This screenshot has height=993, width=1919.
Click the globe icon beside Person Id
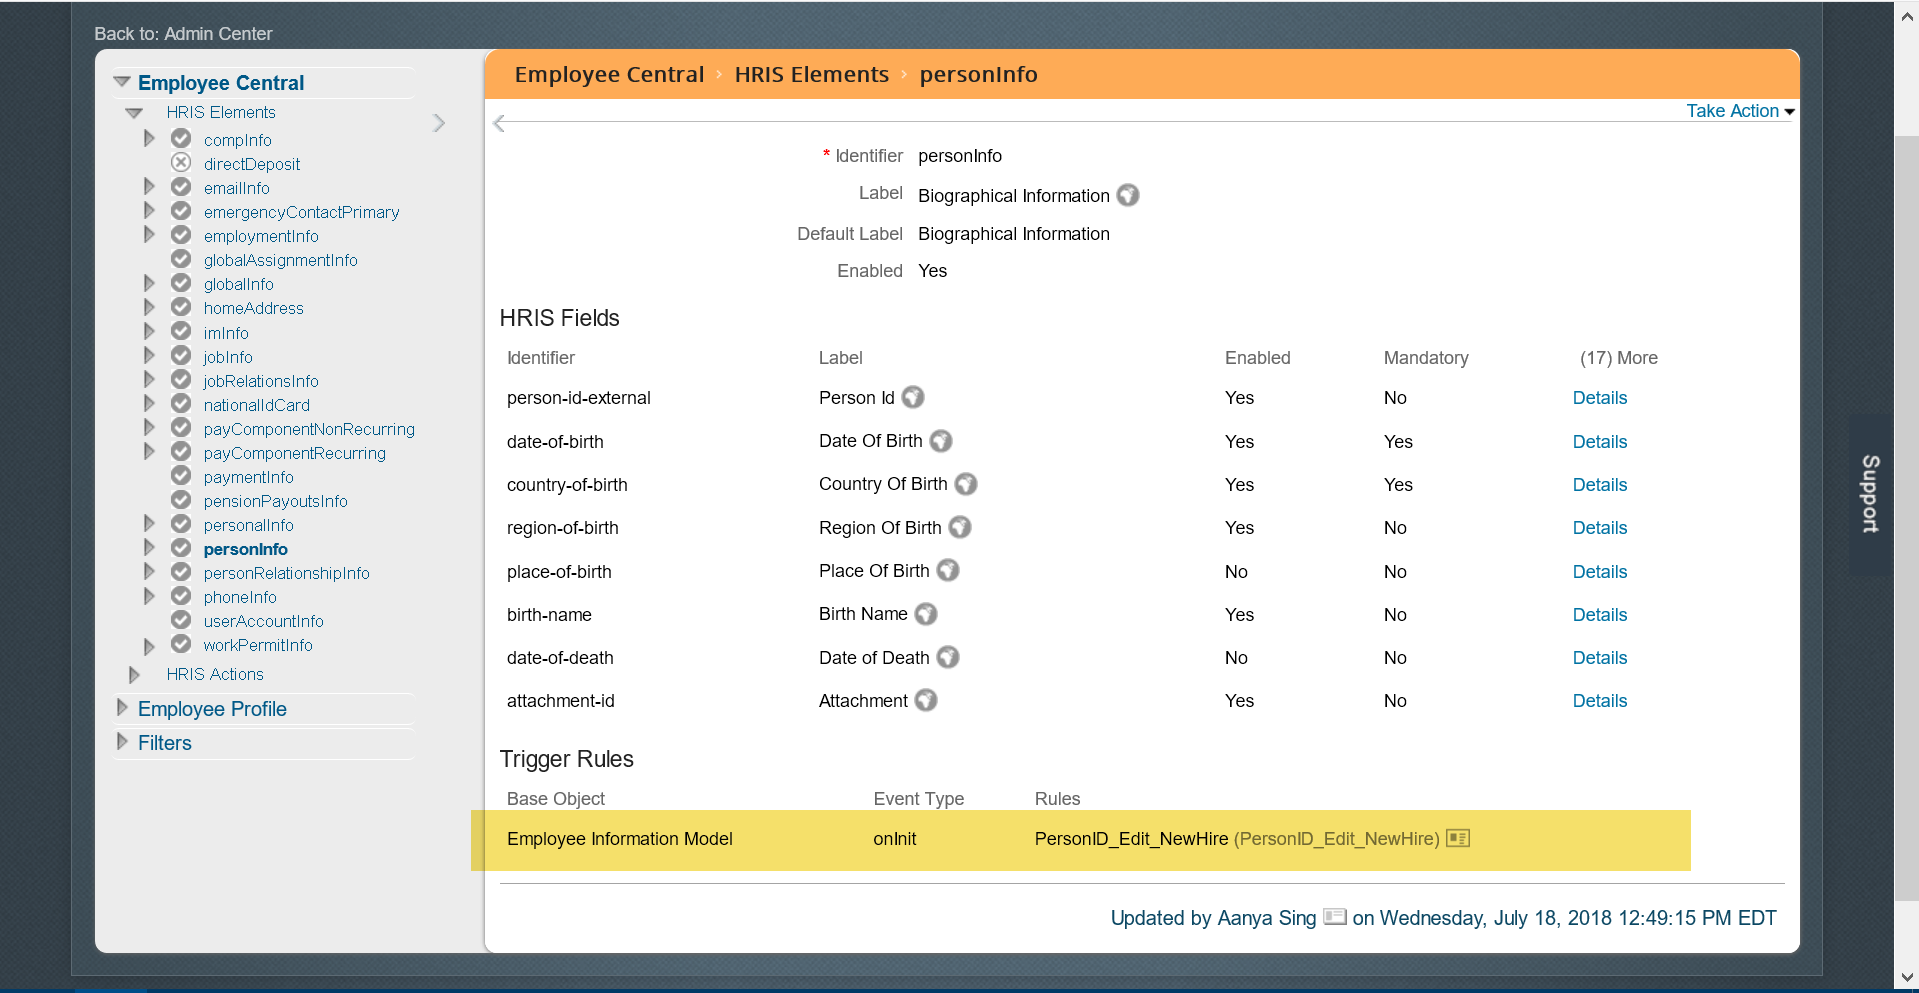pos(913,397)
